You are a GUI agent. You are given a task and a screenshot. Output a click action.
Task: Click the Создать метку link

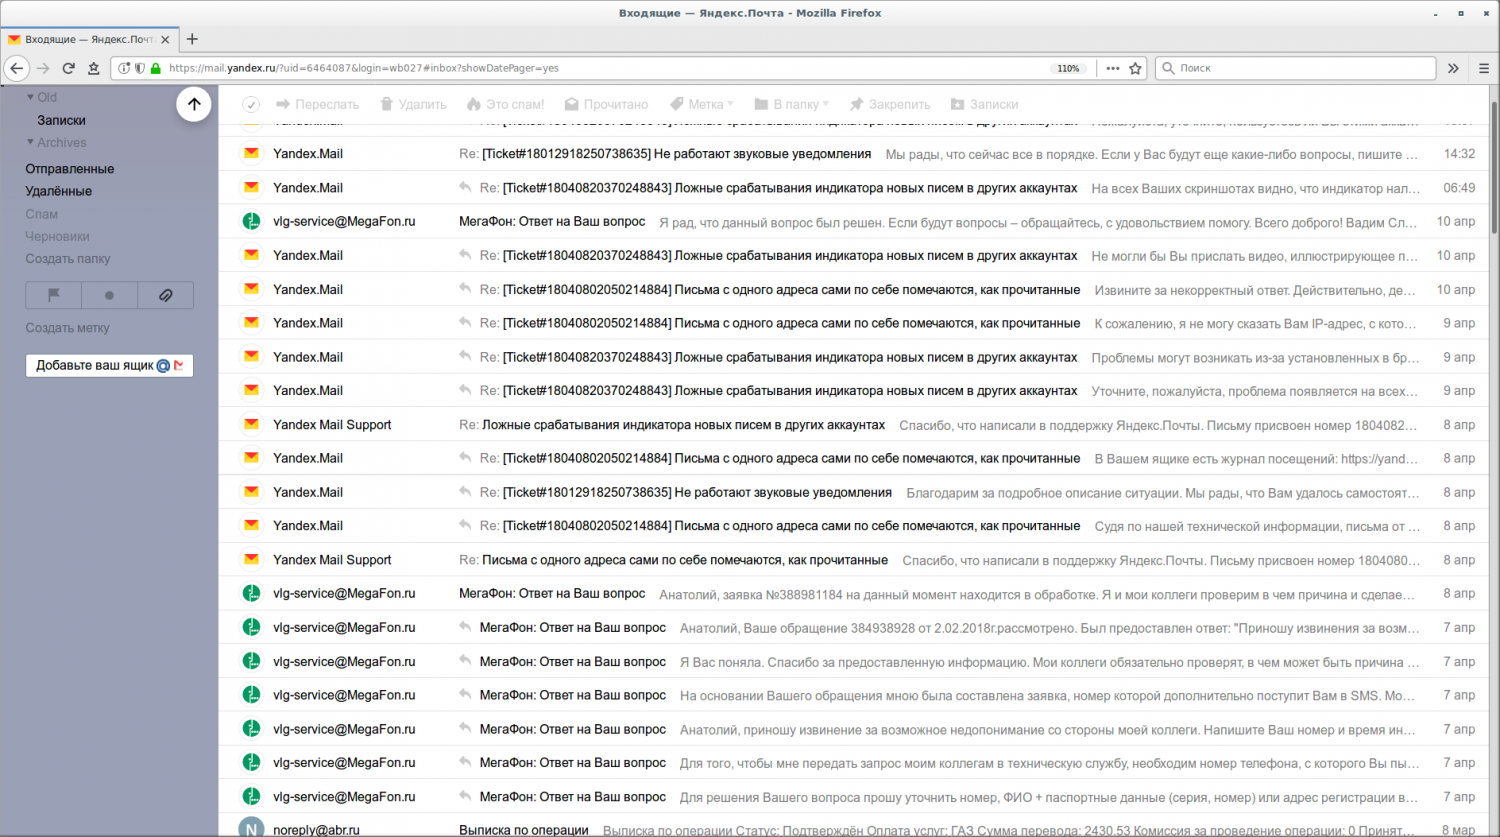tap(67, 328)
